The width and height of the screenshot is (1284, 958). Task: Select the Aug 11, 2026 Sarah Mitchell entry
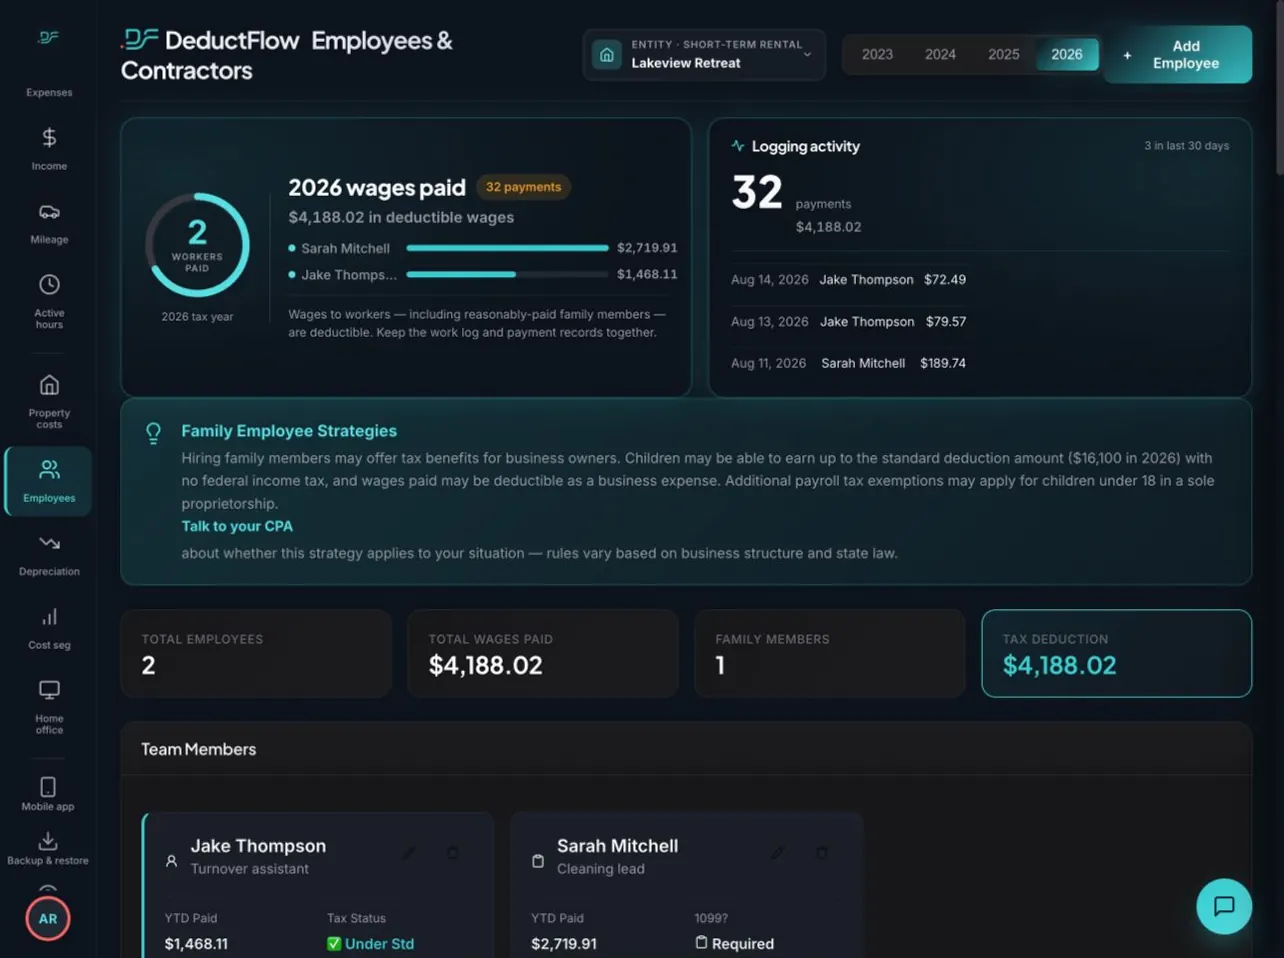(848, 363)
